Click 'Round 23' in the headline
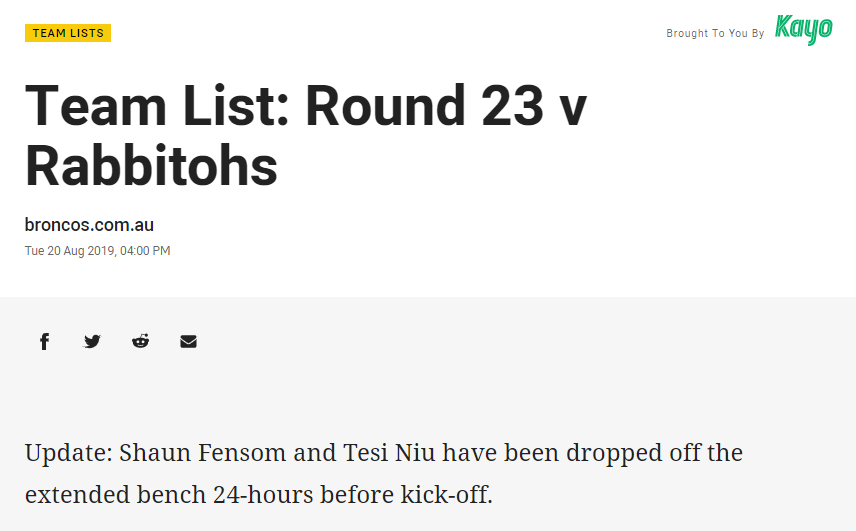Viewport: 856px width, 531px height. point(424,105)
